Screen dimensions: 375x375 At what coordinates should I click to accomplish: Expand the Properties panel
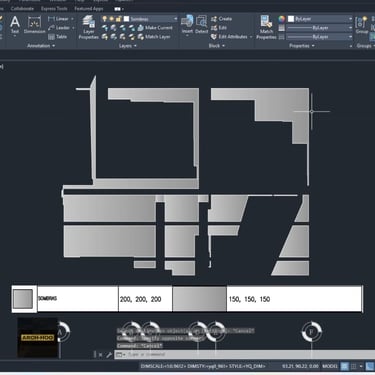[302, 46]
